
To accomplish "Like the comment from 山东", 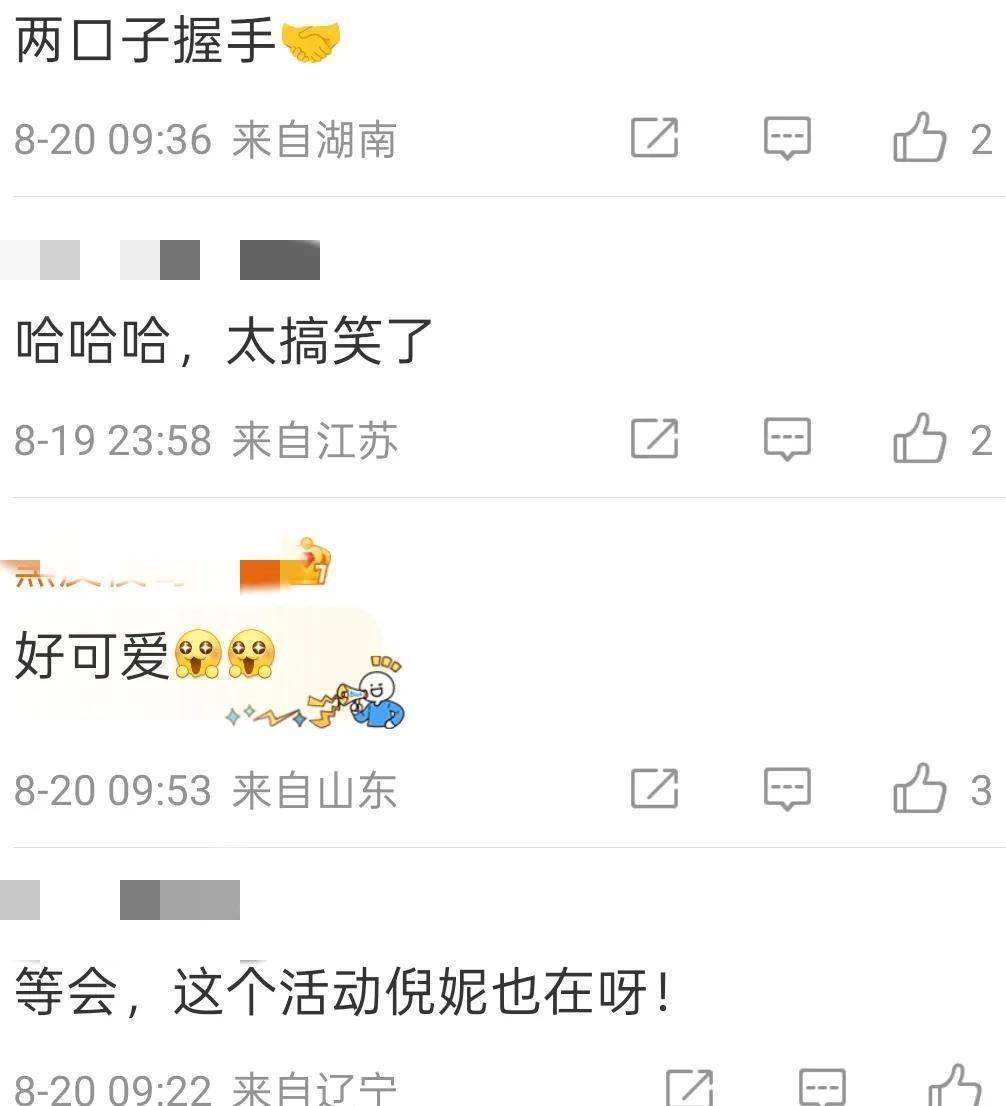I will [x=920, y=788].
